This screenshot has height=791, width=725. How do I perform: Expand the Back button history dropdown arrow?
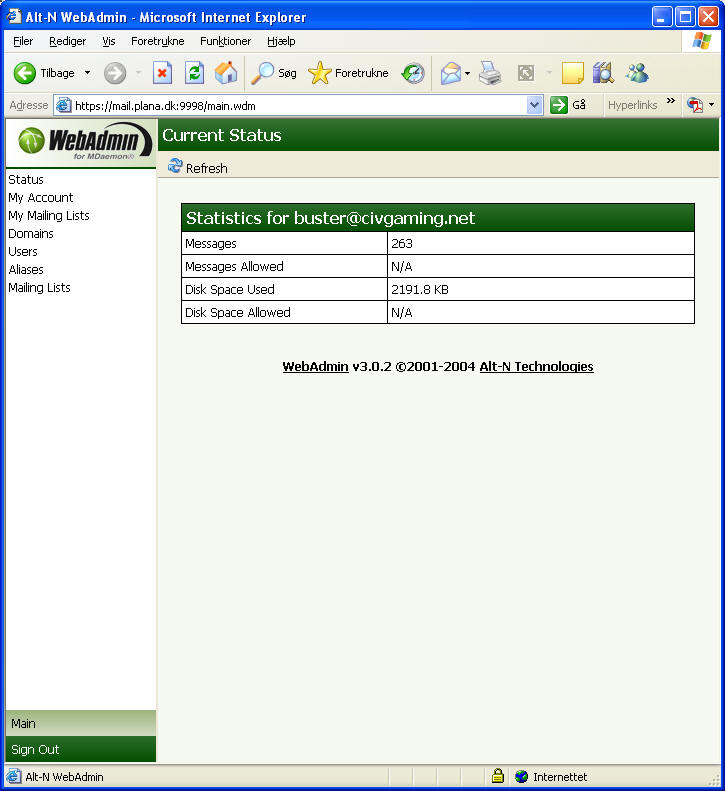(87, 73)
